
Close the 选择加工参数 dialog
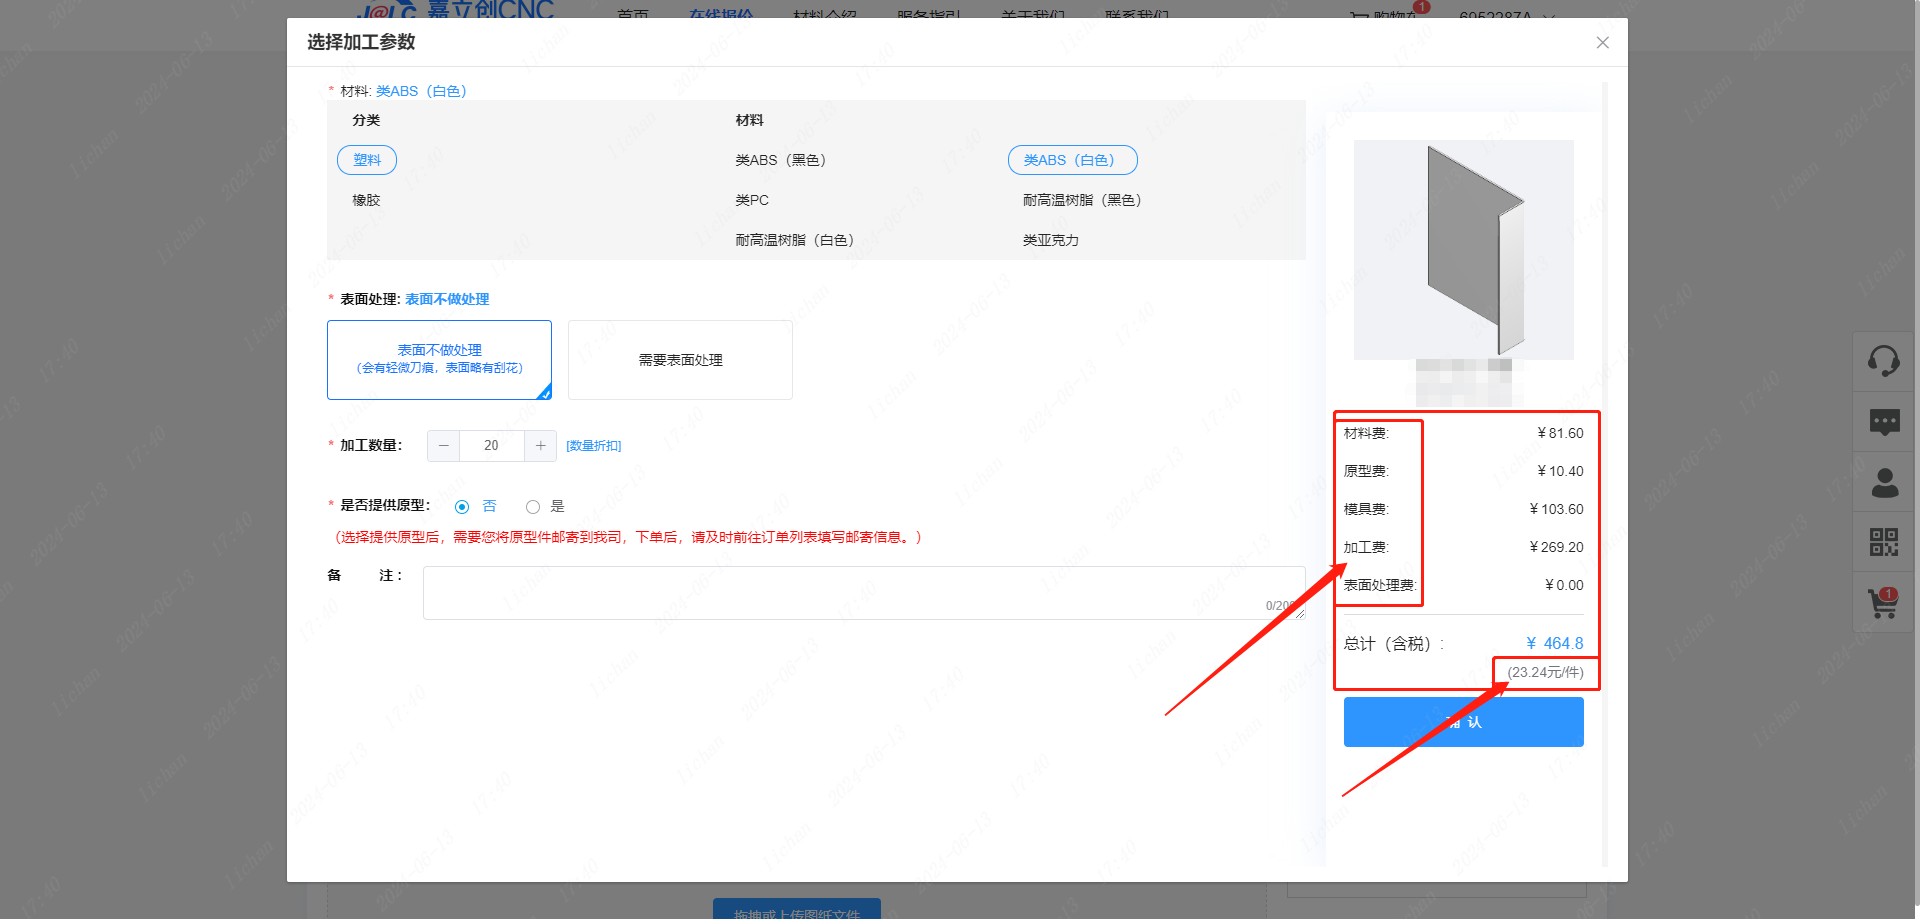tap(1602, 42)
